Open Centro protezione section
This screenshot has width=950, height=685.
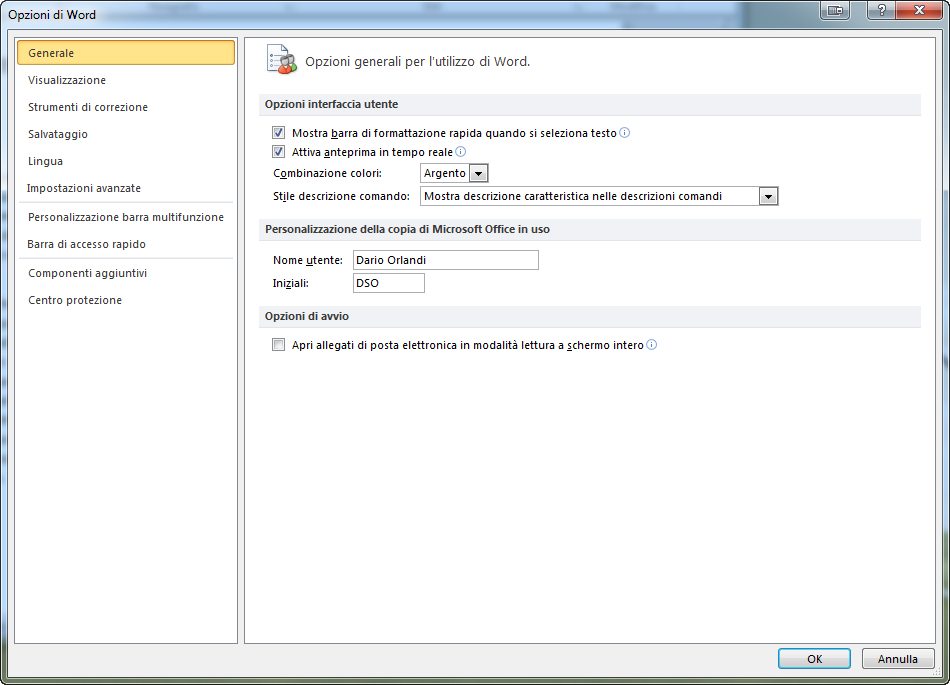(75, 300)
